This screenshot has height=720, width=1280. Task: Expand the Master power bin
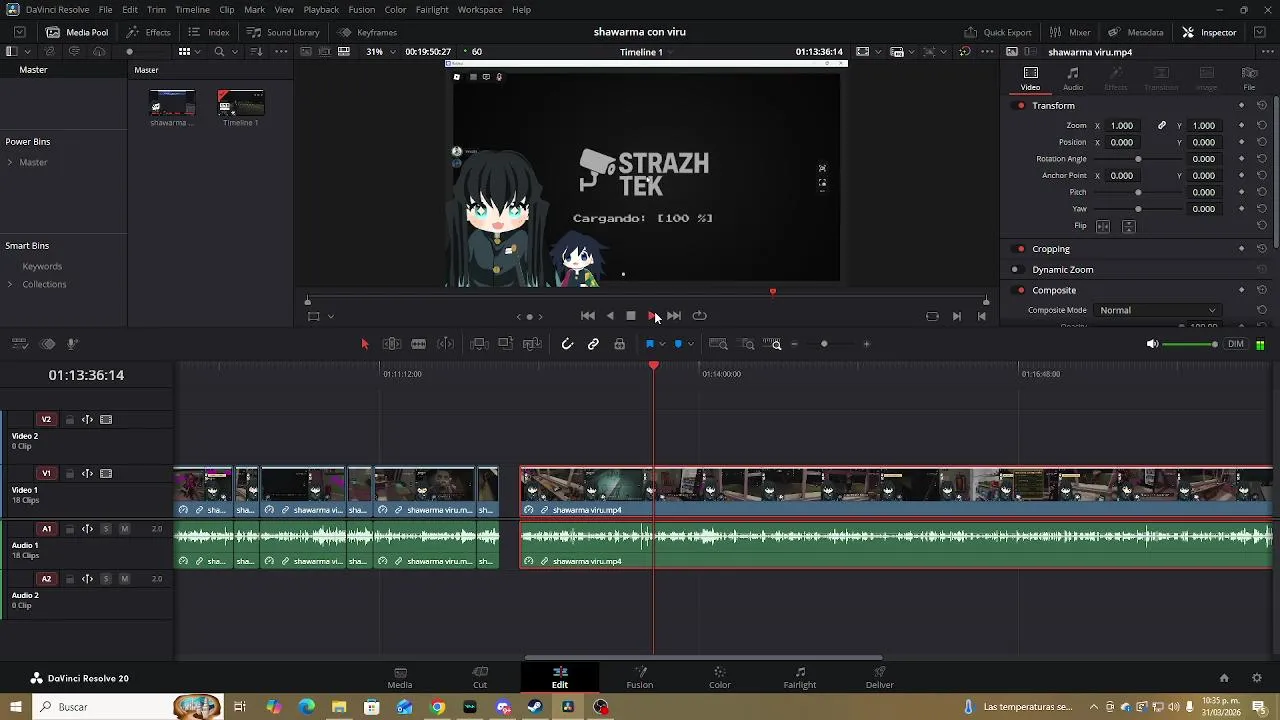pyautogui.click(x=10, y=162)
